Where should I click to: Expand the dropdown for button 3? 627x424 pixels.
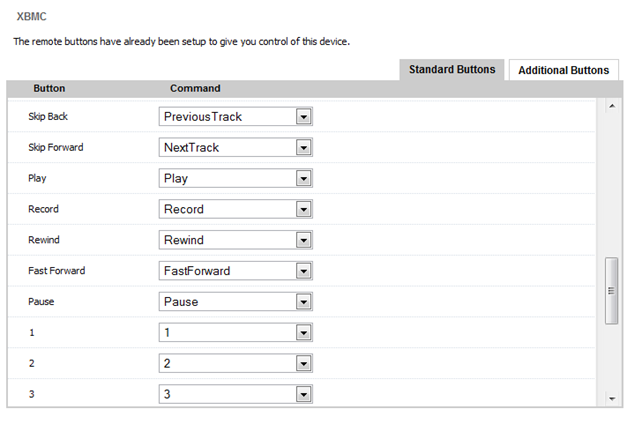click(x=304, y=394)
